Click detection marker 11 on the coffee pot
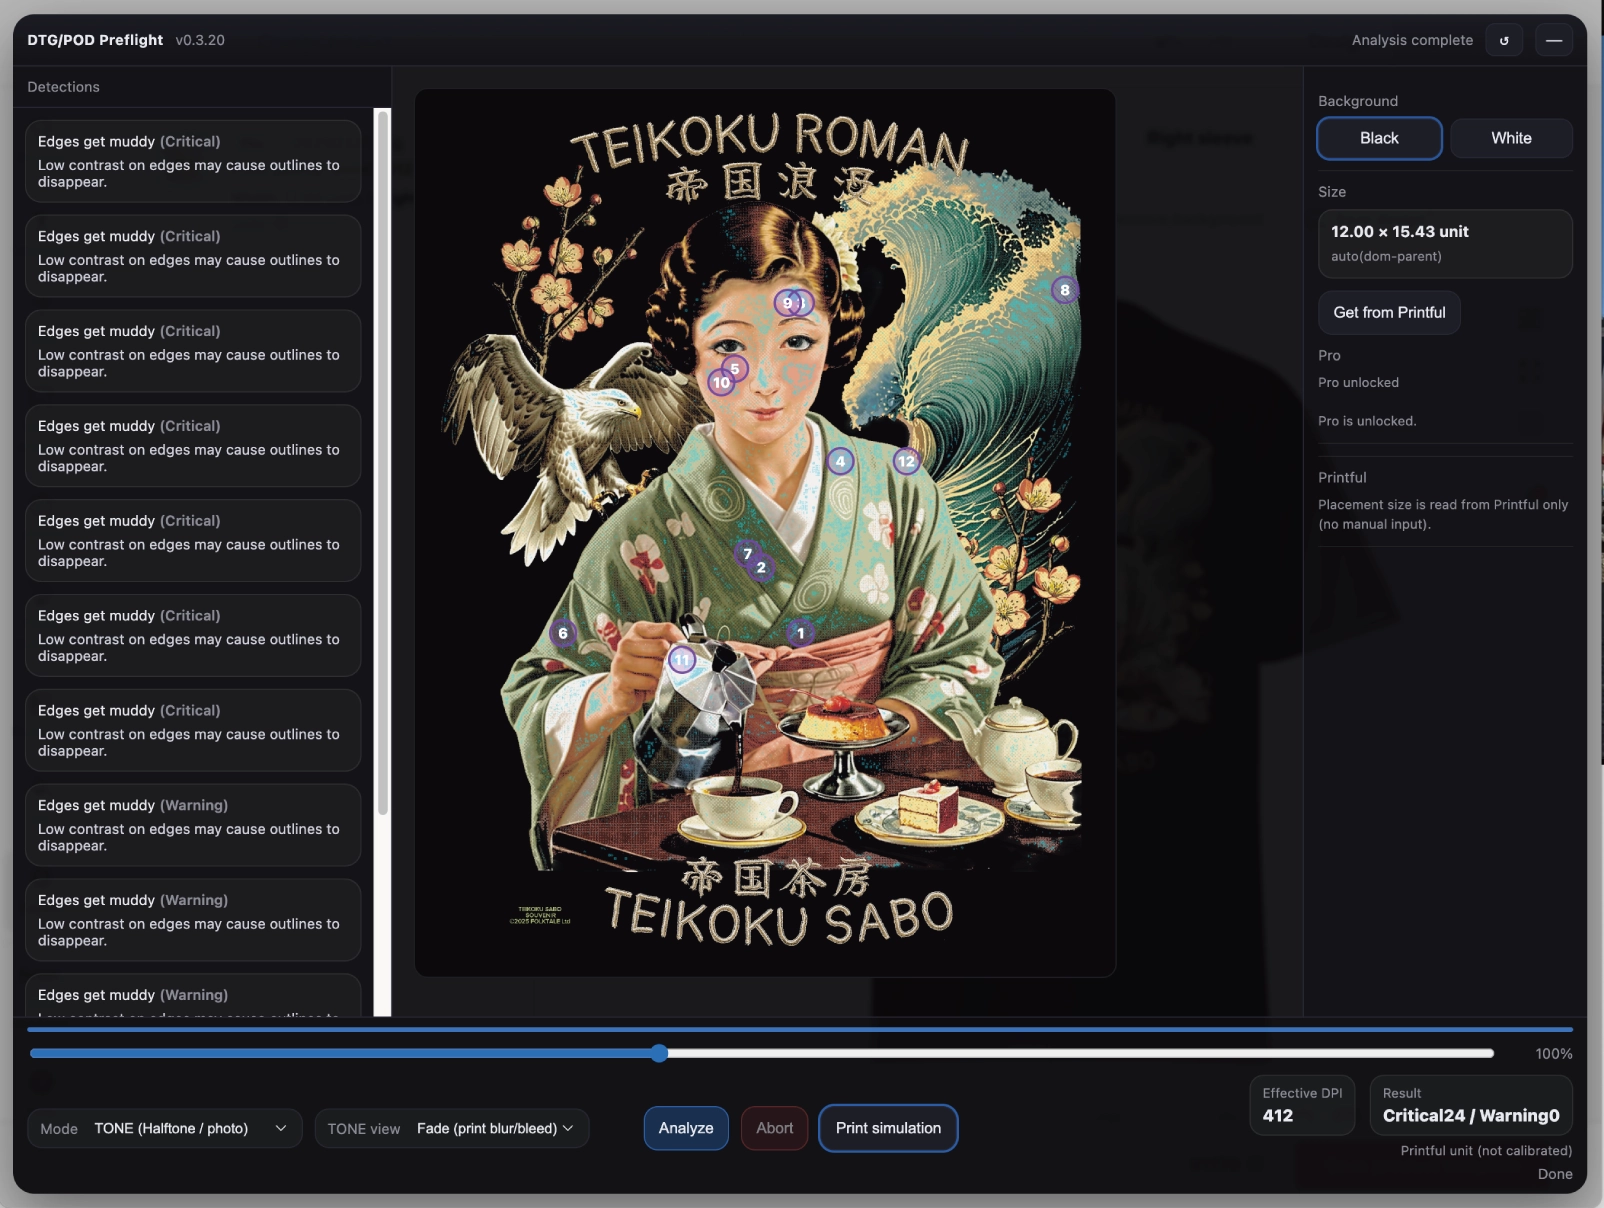Screen dimensions: 1604x1208 [x=681, y=659]
